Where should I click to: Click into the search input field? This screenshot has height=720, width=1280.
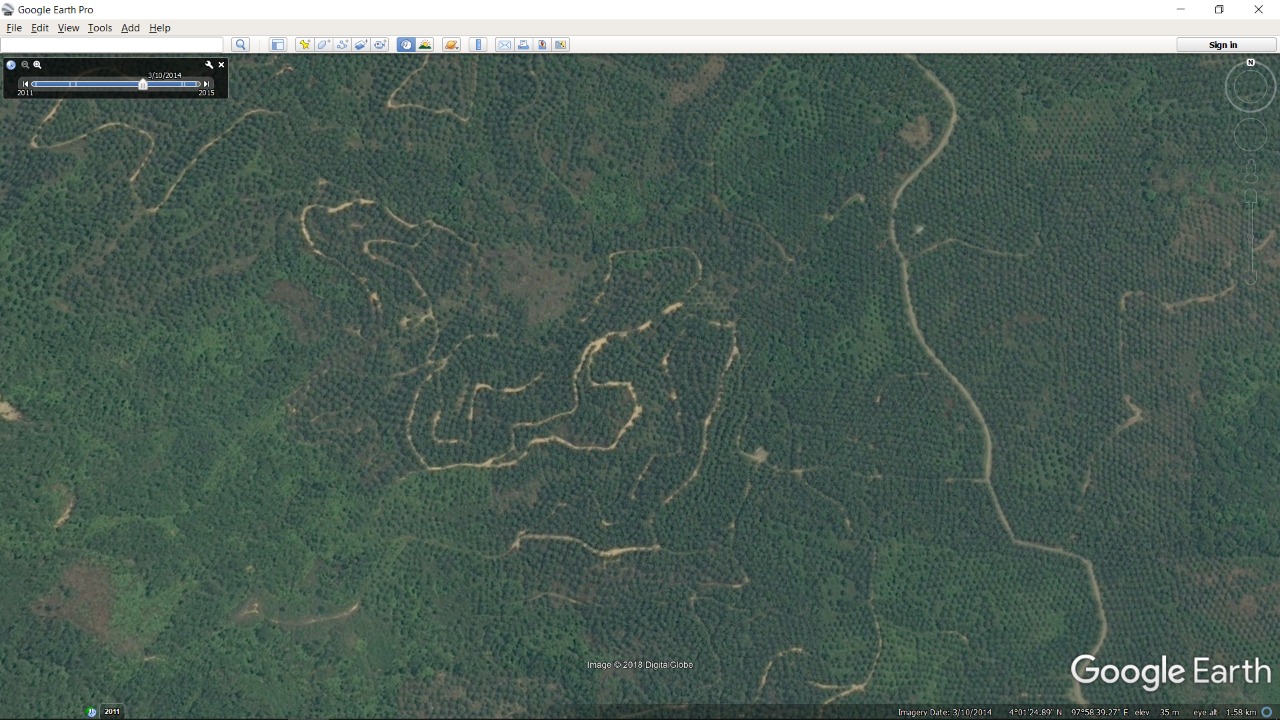pyautogui.click(x=112, y=45)
